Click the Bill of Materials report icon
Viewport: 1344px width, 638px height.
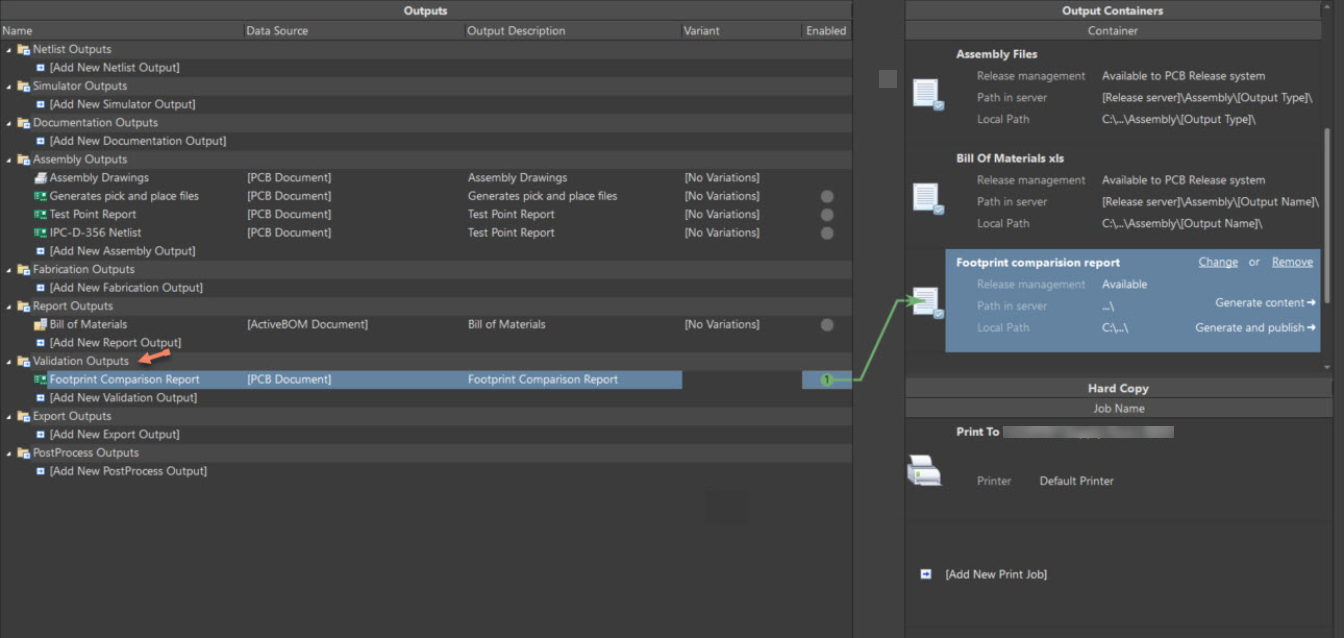tap(40, 325)
